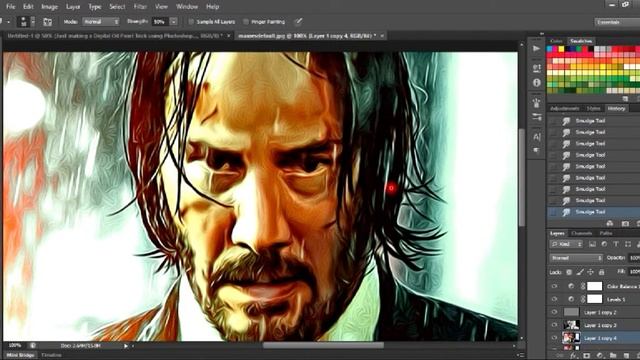Switch to the Paths tab
The image size is (640, 360).
(x=606, y=233)
